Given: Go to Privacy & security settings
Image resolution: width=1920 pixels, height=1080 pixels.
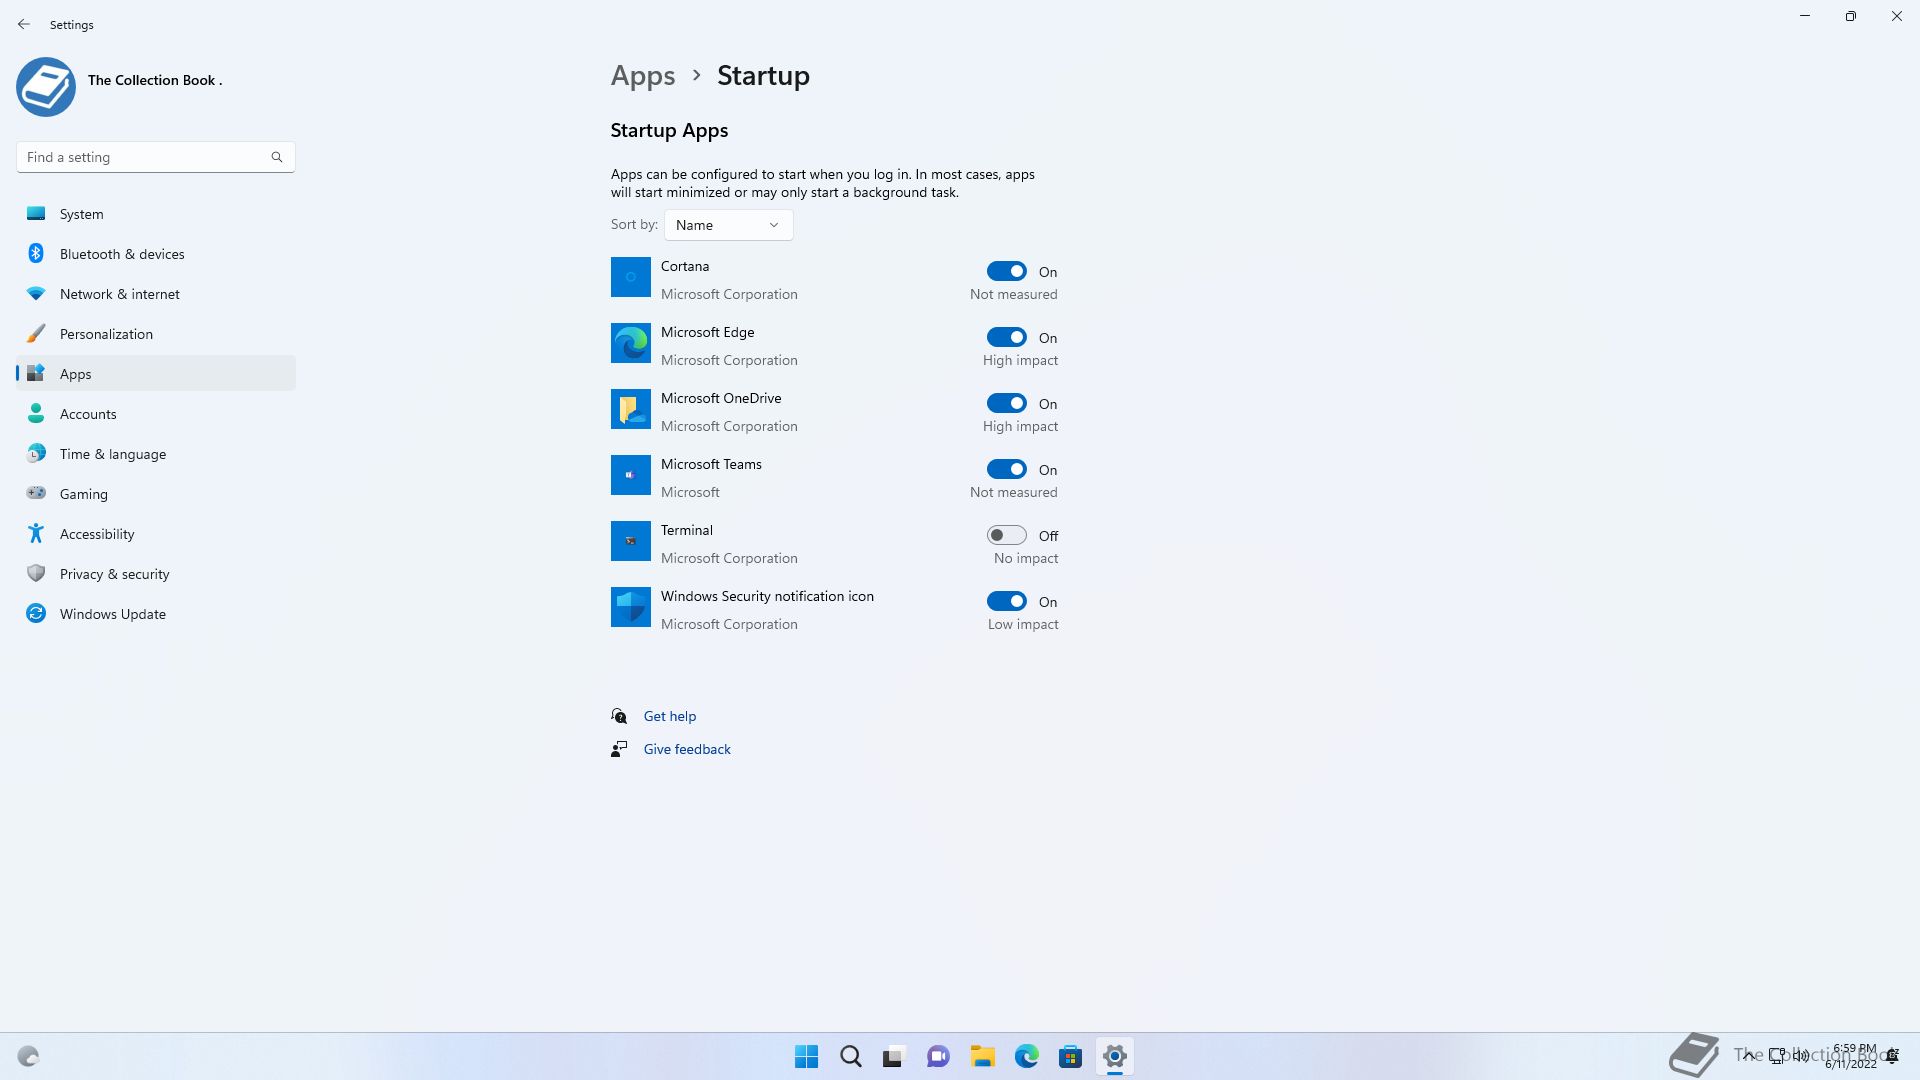Looking at the screenshot, I should (x=156, y=574).
